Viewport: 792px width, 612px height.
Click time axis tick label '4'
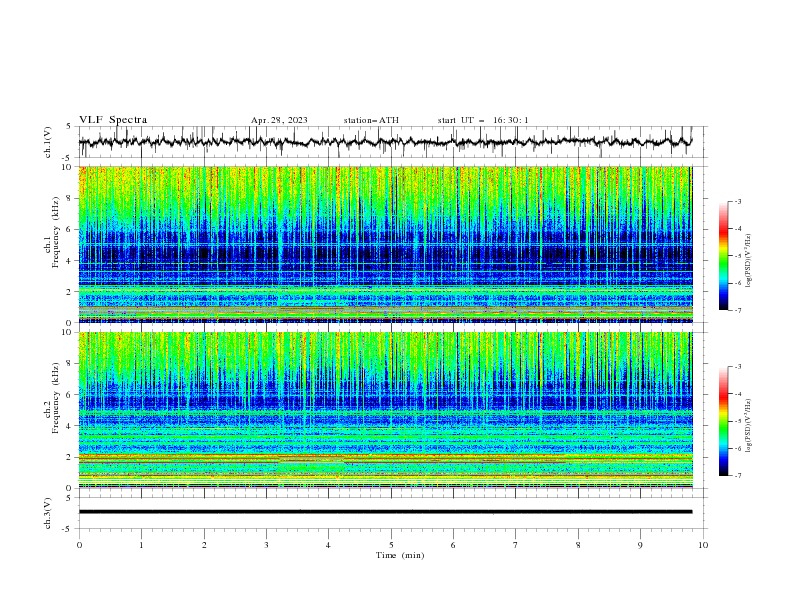click(x=328, y=545)
